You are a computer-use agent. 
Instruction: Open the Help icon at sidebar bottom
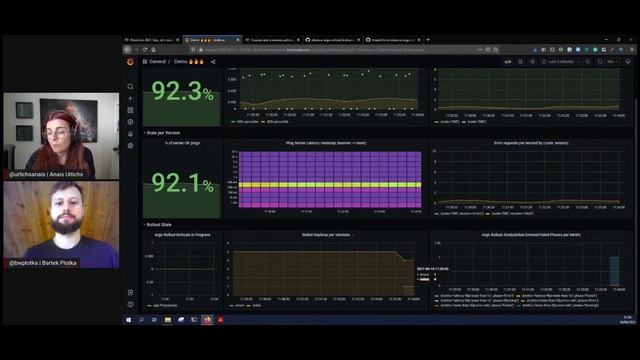tap(130, 304)
